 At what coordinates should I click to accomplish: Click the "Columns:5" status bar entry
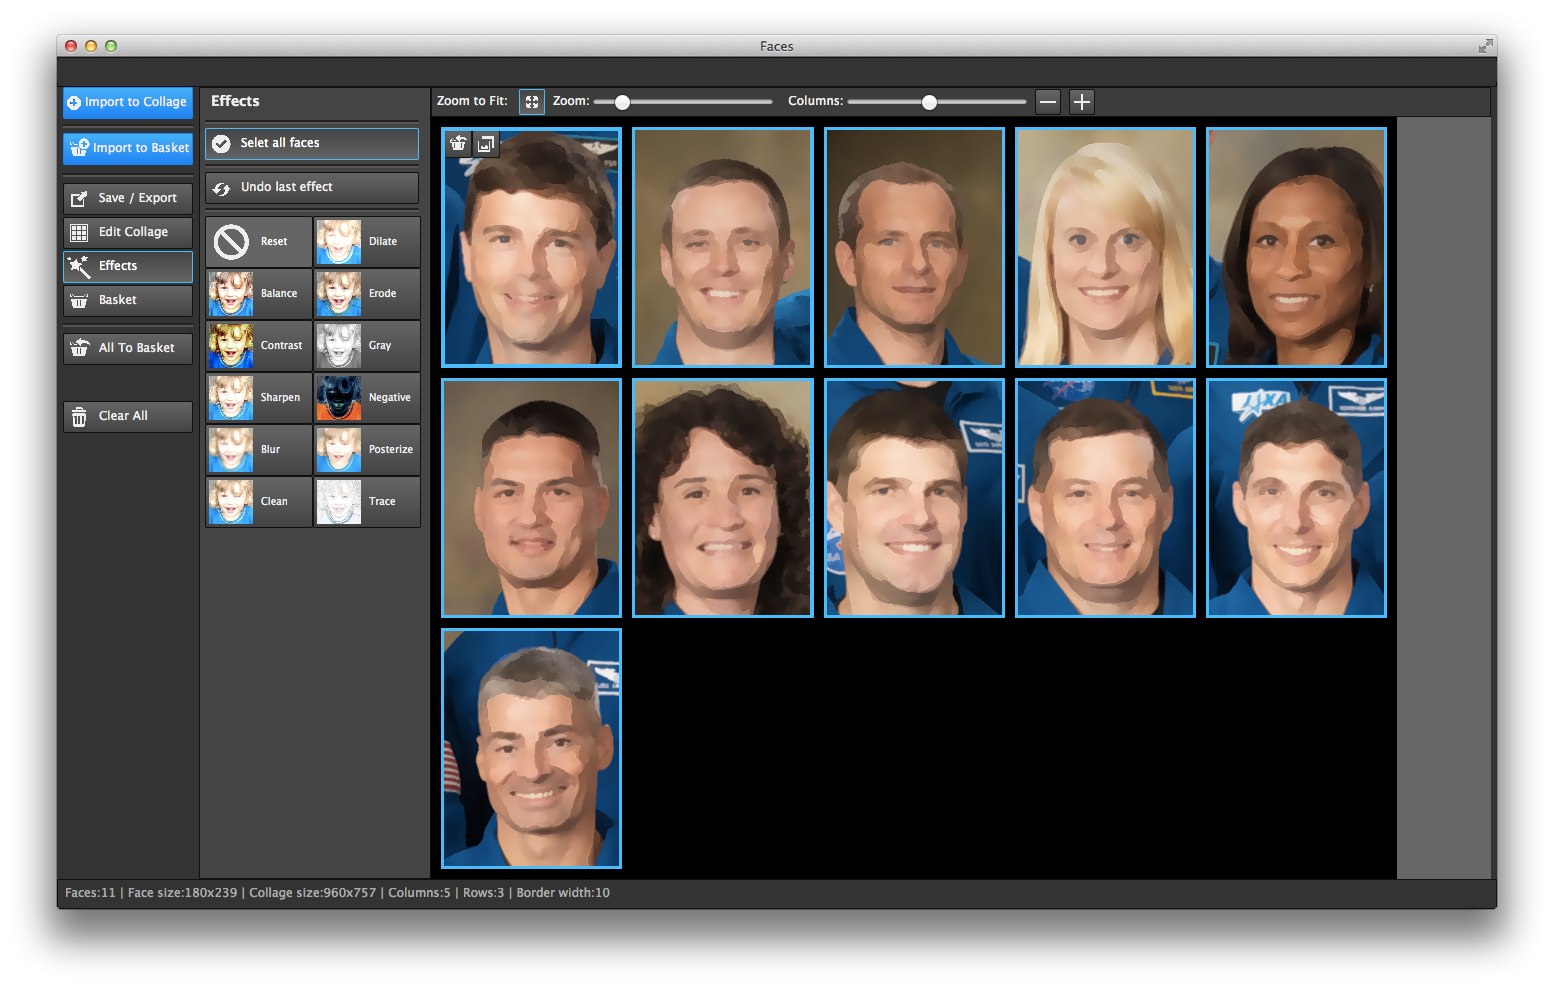[x=419, y=893]
